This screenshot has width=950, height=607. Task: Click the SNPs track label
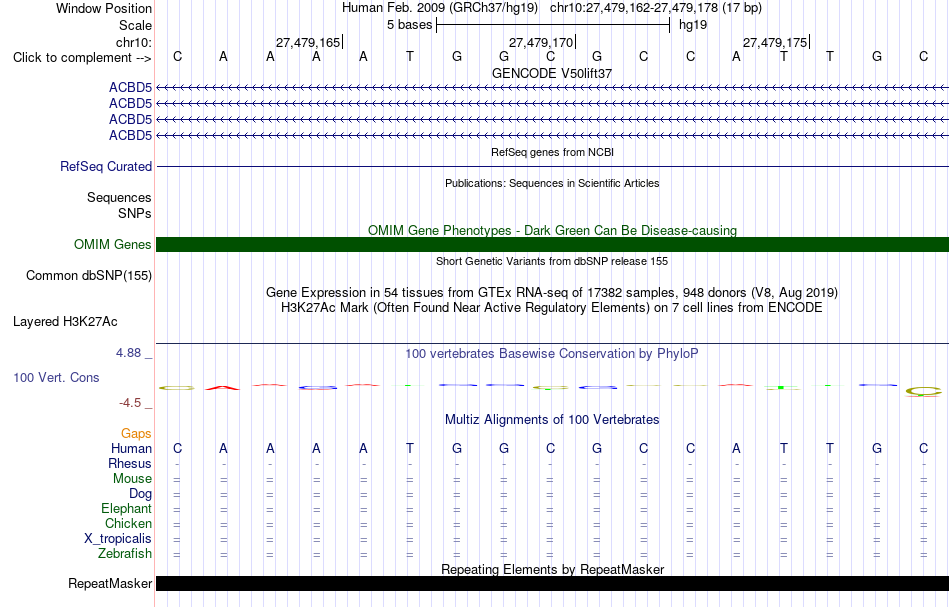coord(135,213)
